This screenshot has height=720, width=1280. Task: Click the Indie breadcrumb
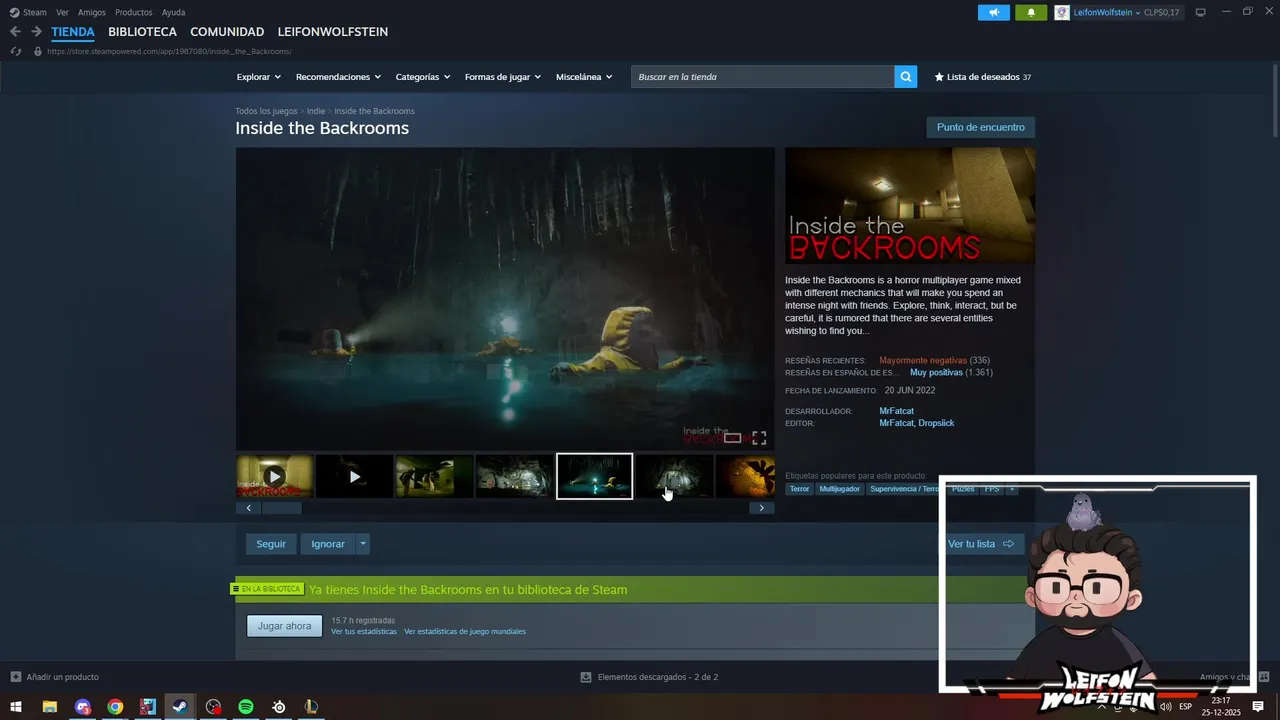(316, 111)
